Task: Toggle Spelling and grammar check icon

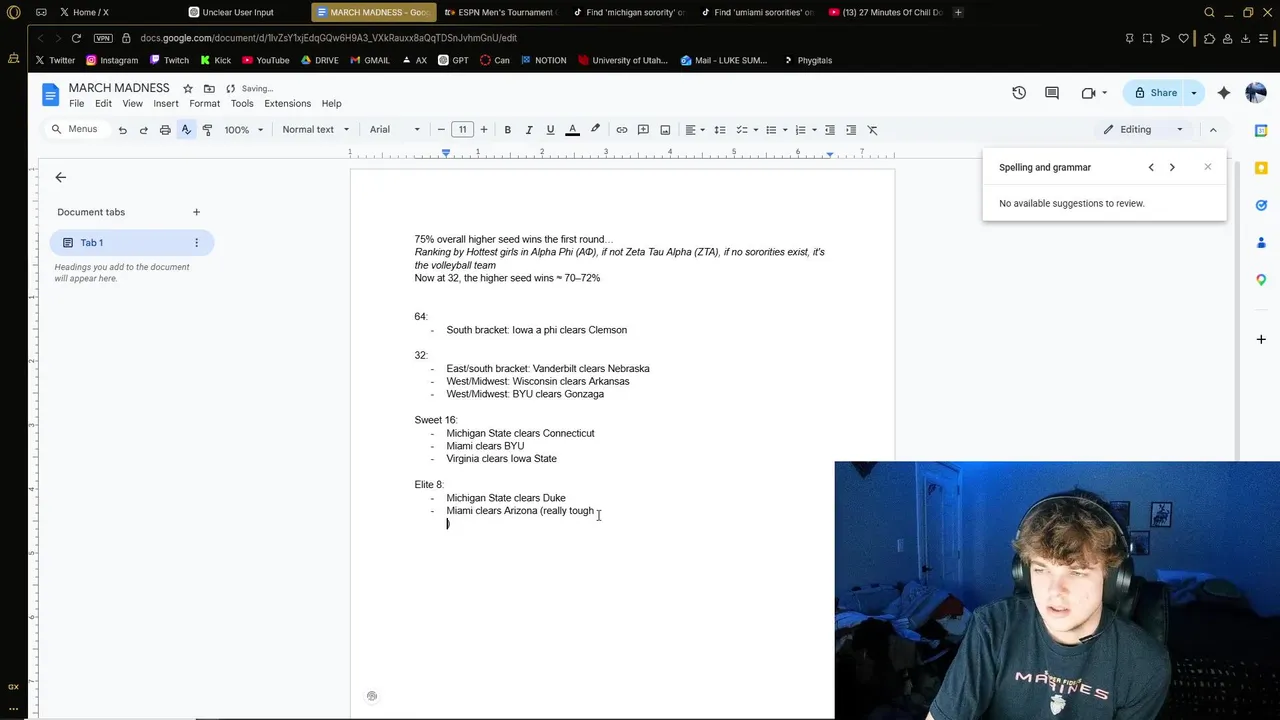Action: coord(186,130)
